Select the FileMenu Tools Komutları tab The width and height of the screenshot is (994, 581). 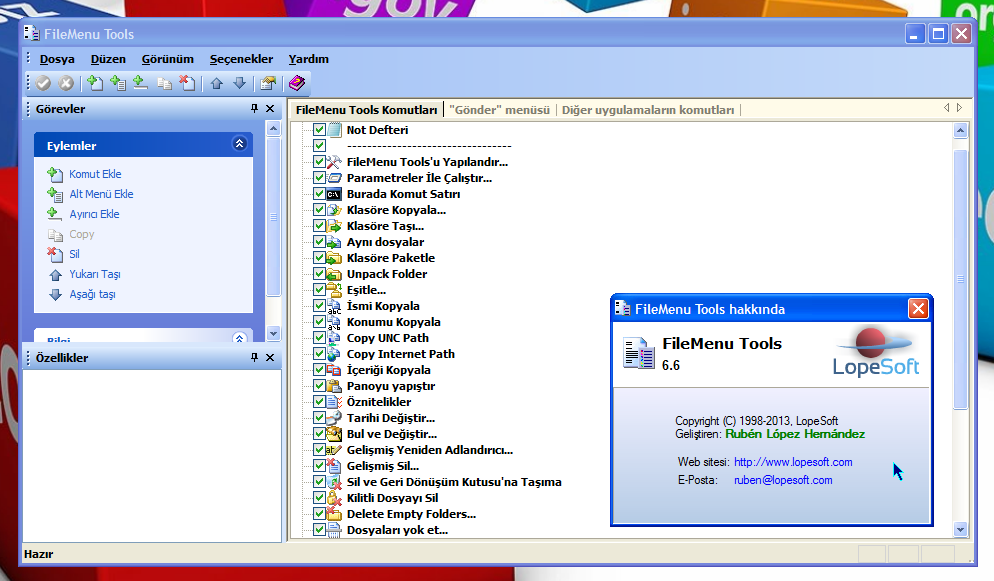click(x=366, y=110)
